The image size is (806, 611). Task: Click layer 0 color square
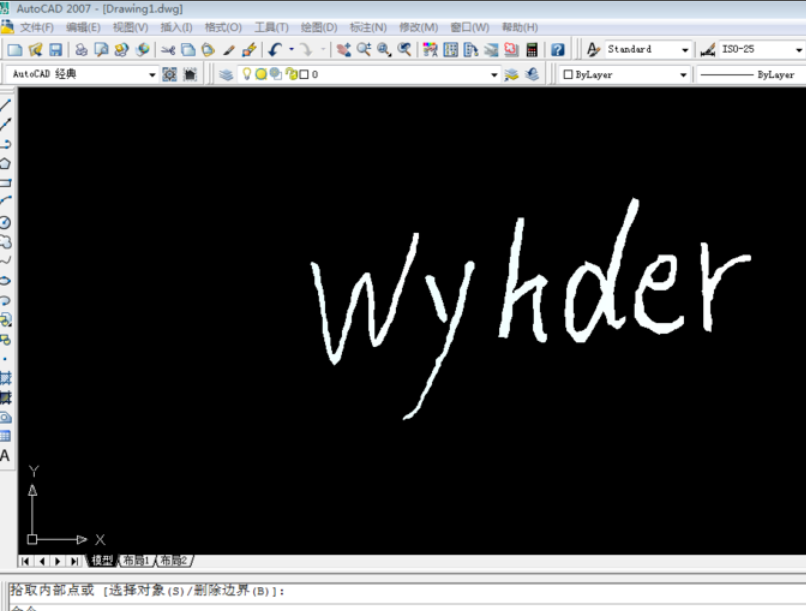(x=304, y=75)
